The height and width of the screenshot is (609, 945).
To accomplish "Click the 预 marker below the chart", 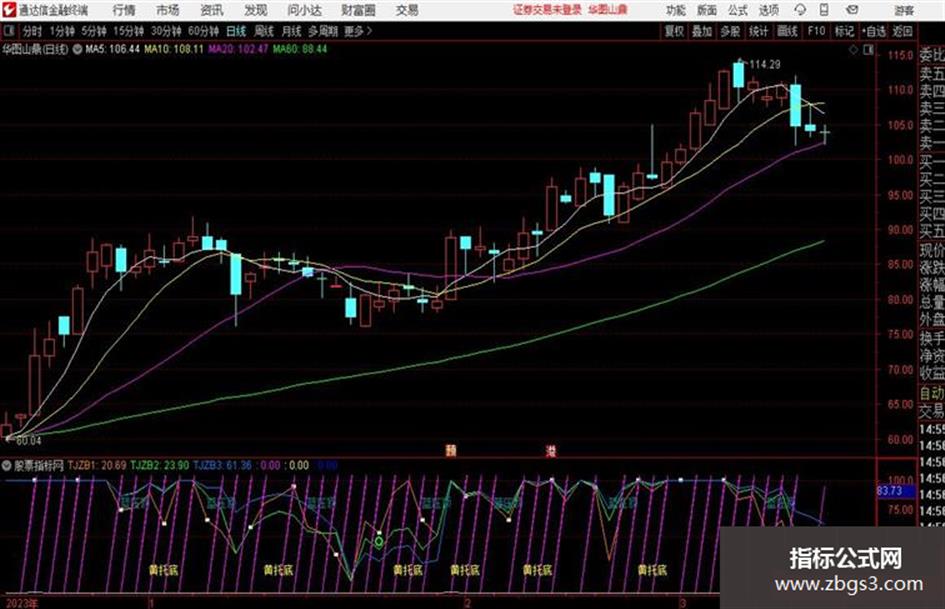I will 450,450.
